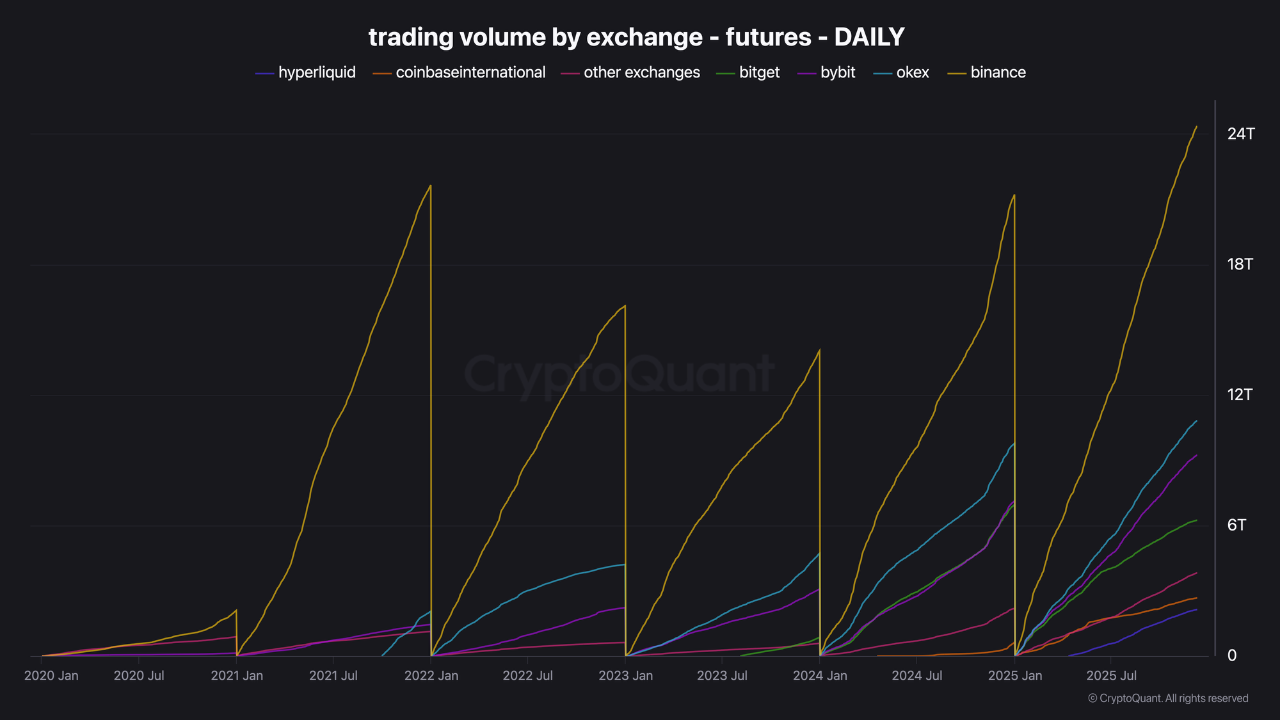The height and width of the screenshot is (720, 1280).
Task: Toggle the hyperliquid series in legend
Action: (316, 72)
